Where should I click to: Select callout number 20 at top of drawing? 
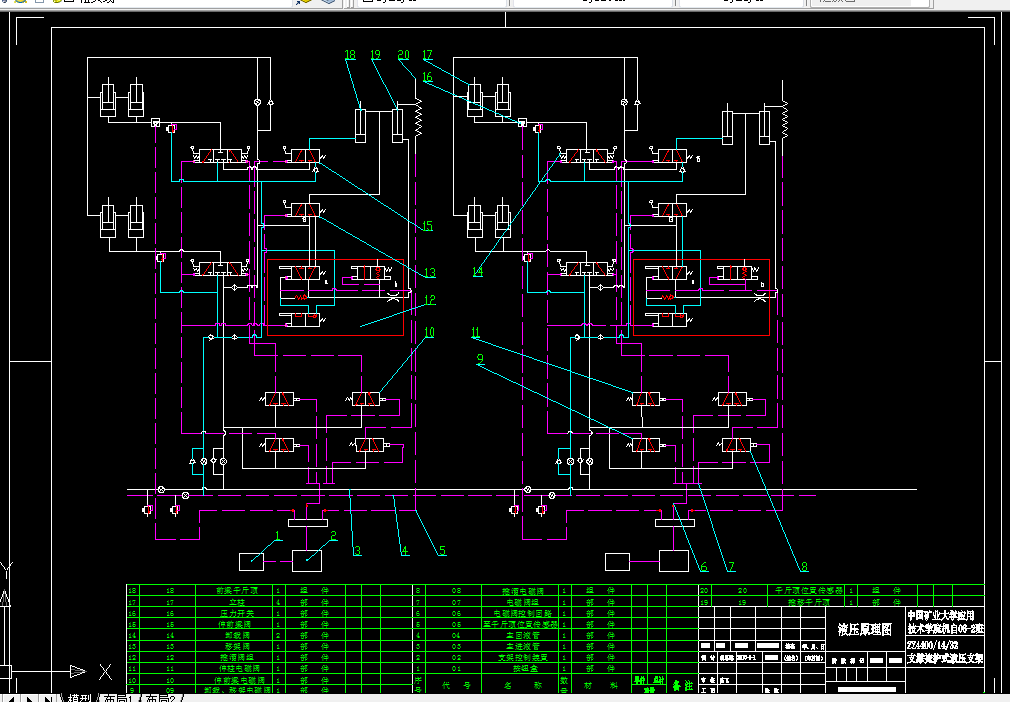point(403,55)
